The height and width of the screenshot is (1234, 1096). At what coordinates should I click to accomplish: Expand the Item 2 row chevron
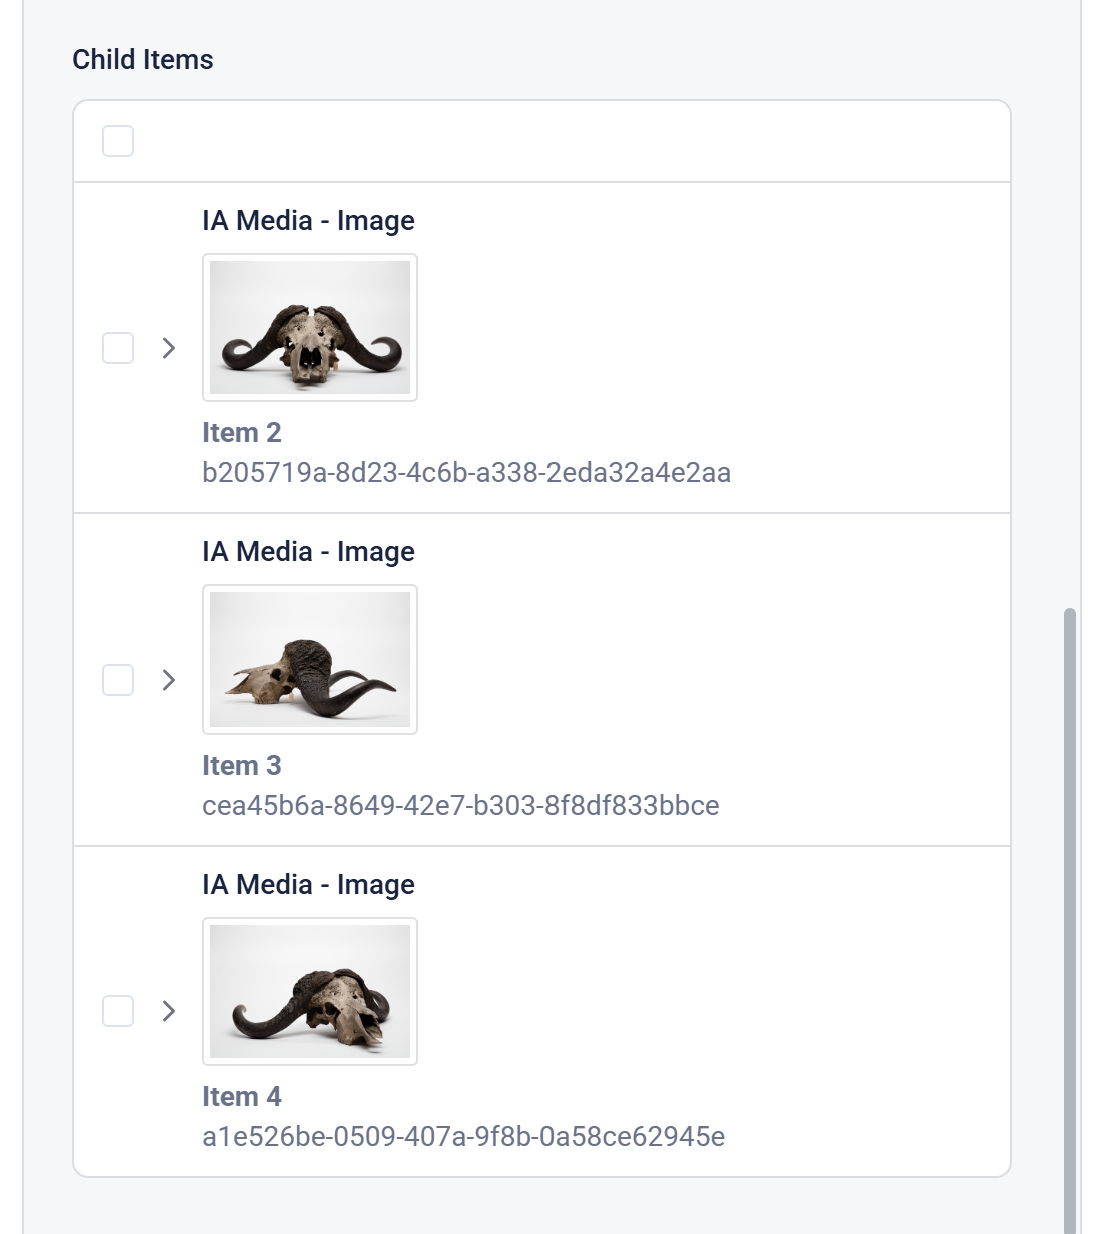click(169, 348)
